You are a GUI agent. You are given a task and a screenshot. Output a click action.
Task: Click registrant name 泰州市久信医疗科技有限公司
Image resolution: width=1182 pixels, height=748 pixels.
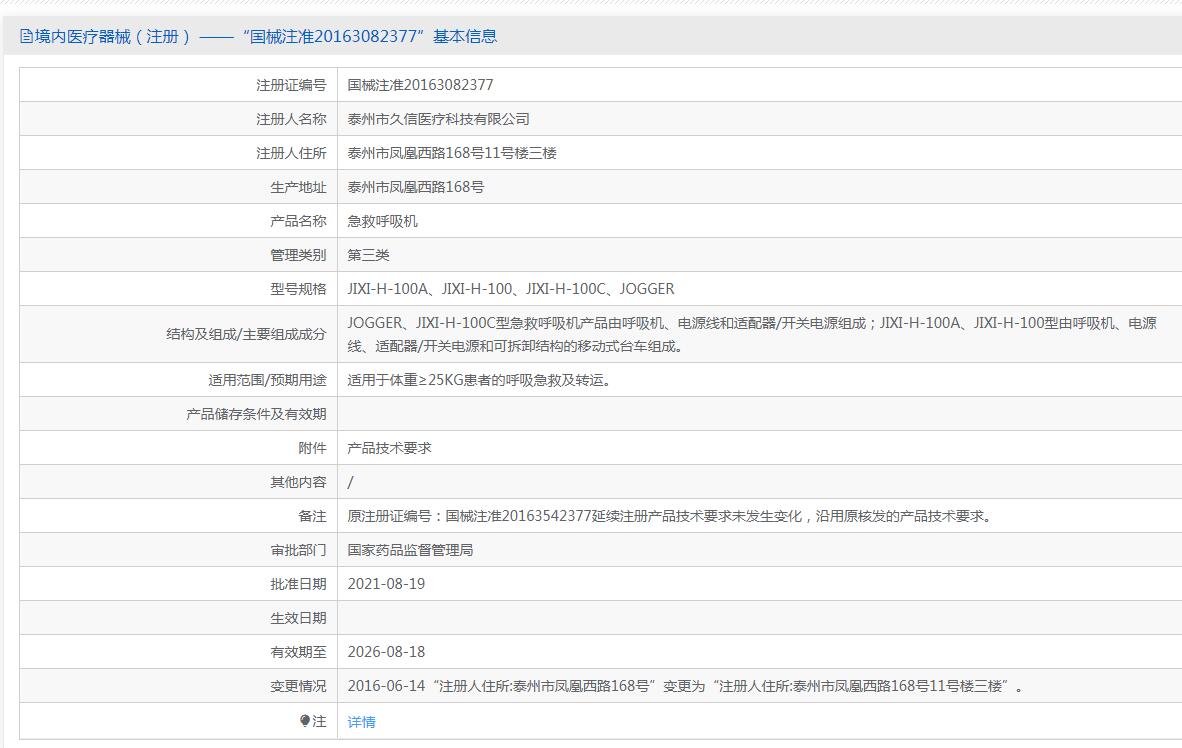click(438, 119)
